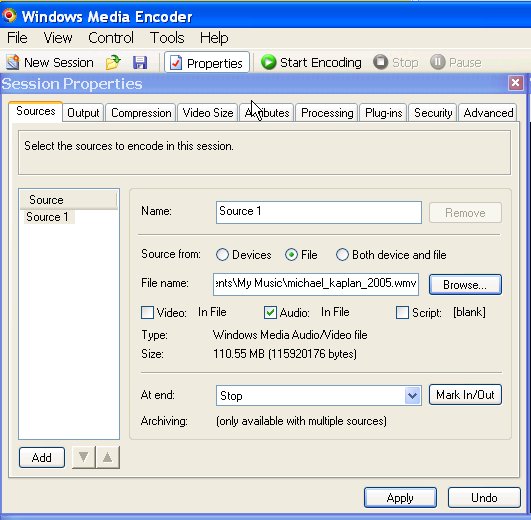
Task: Click the green Start Encoding button
Action: tap(311, 63)
